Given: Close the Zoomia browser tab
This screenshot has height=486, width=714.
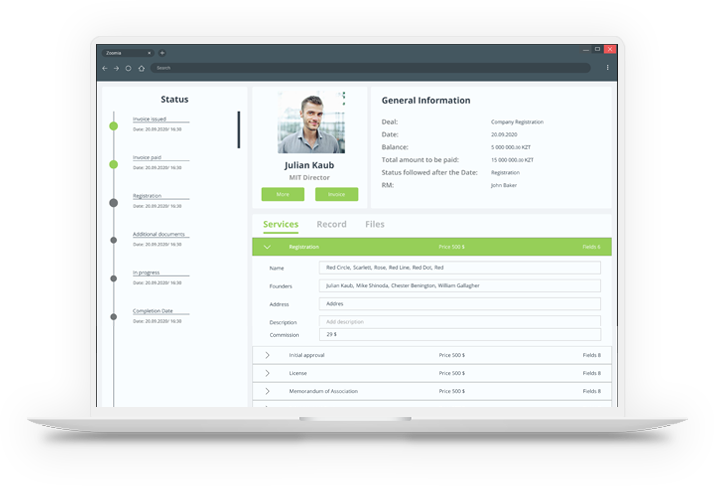Looking at the screenshot, I should 149,52.
